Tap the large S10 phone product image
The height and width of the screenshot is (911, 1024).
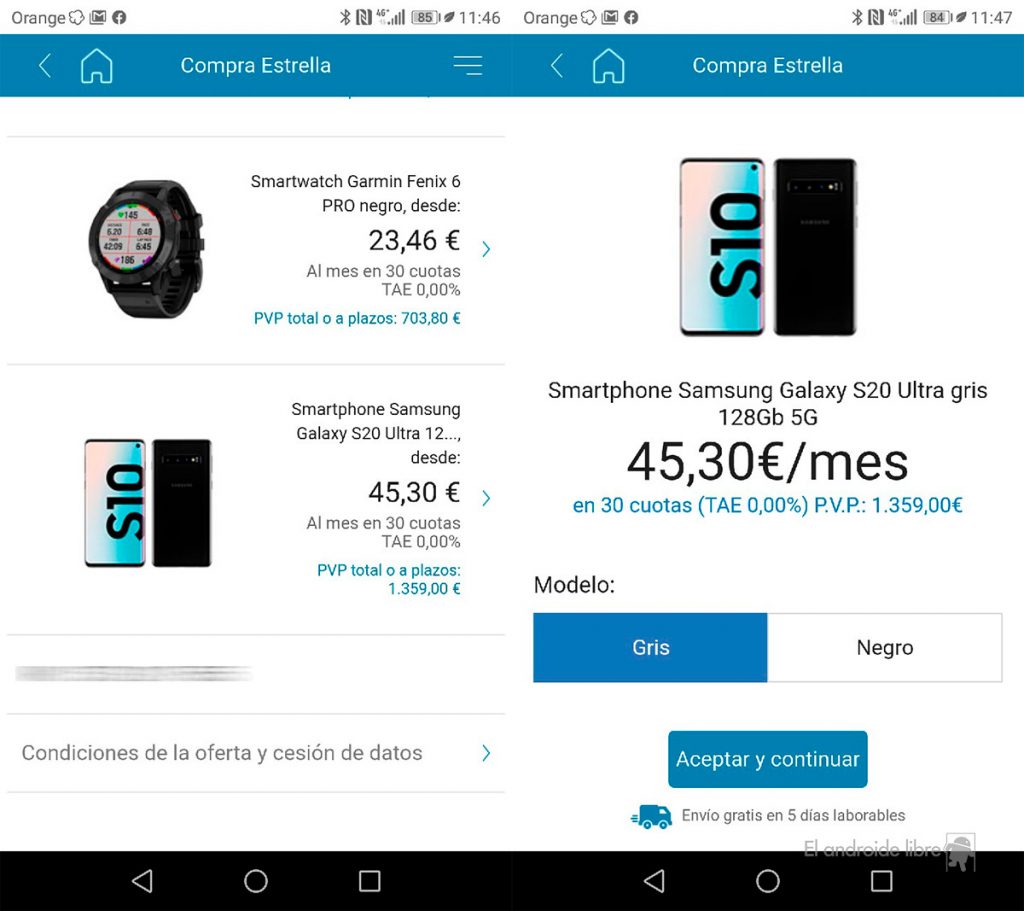coord(768,247)
